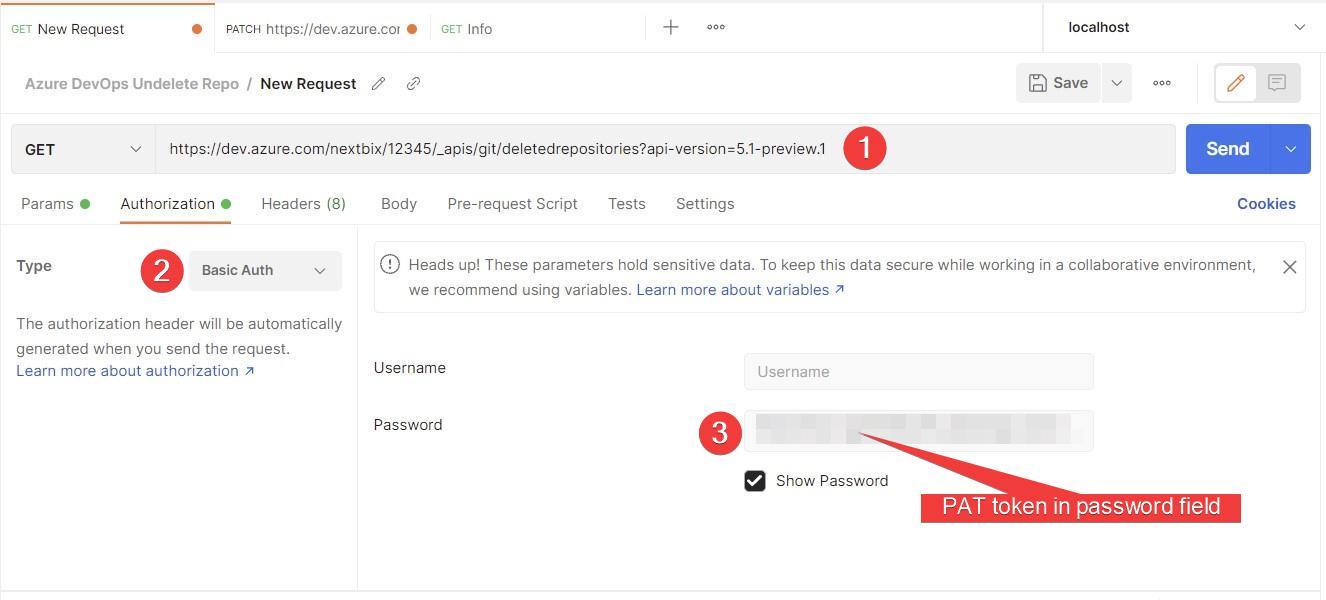This screenshot has height=600, width=1326.
Task: Uncheck the Show Password checkbox
Action: [x=755, y=481]
